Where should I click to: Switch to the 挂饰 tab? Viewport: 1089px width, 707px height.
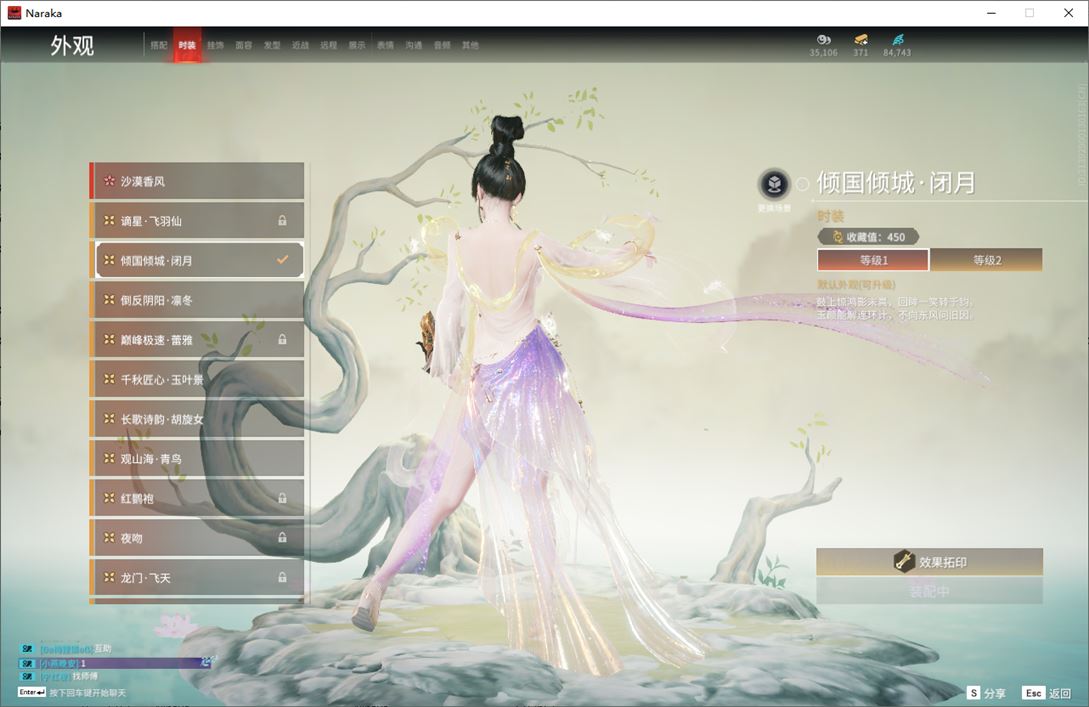pos(215,45)
